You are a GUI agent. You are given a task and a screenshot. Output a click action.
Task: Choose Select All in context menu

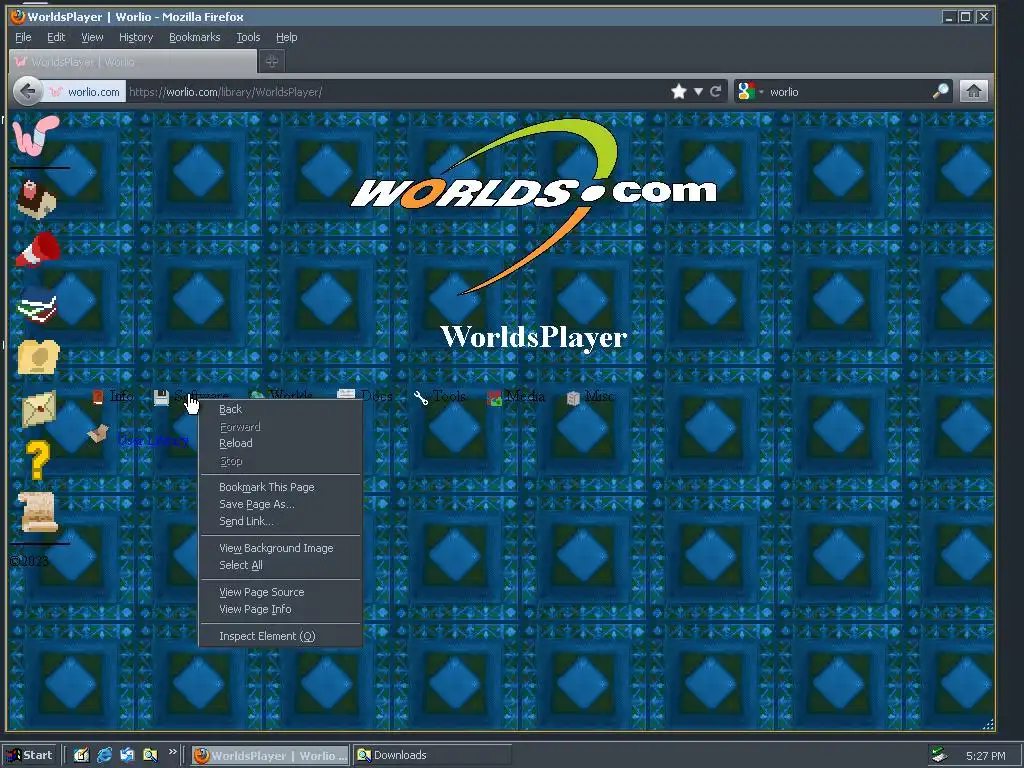pos(280,566)
